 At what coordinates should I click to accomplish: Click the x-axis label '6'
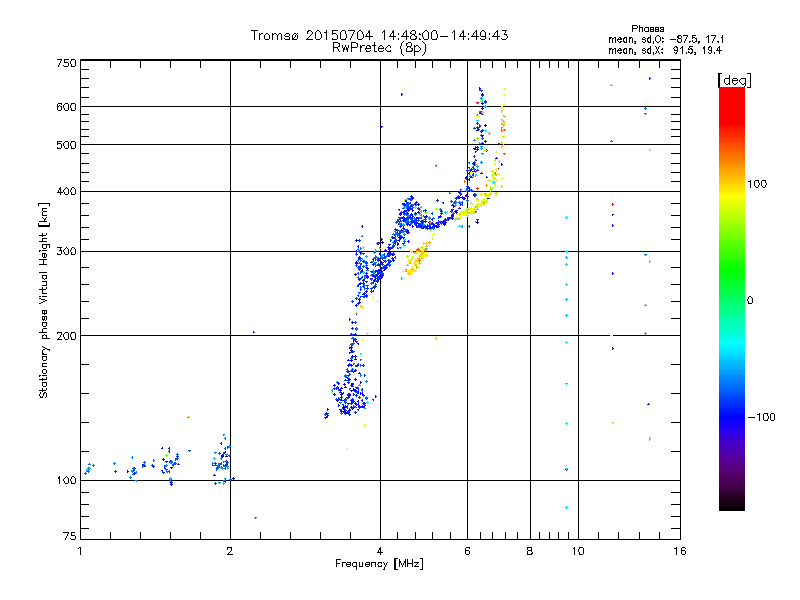467,551
